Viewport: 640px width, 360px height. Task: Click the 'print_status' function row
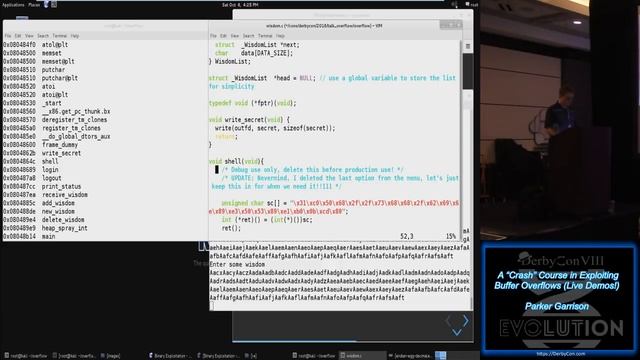coord(42,187)
